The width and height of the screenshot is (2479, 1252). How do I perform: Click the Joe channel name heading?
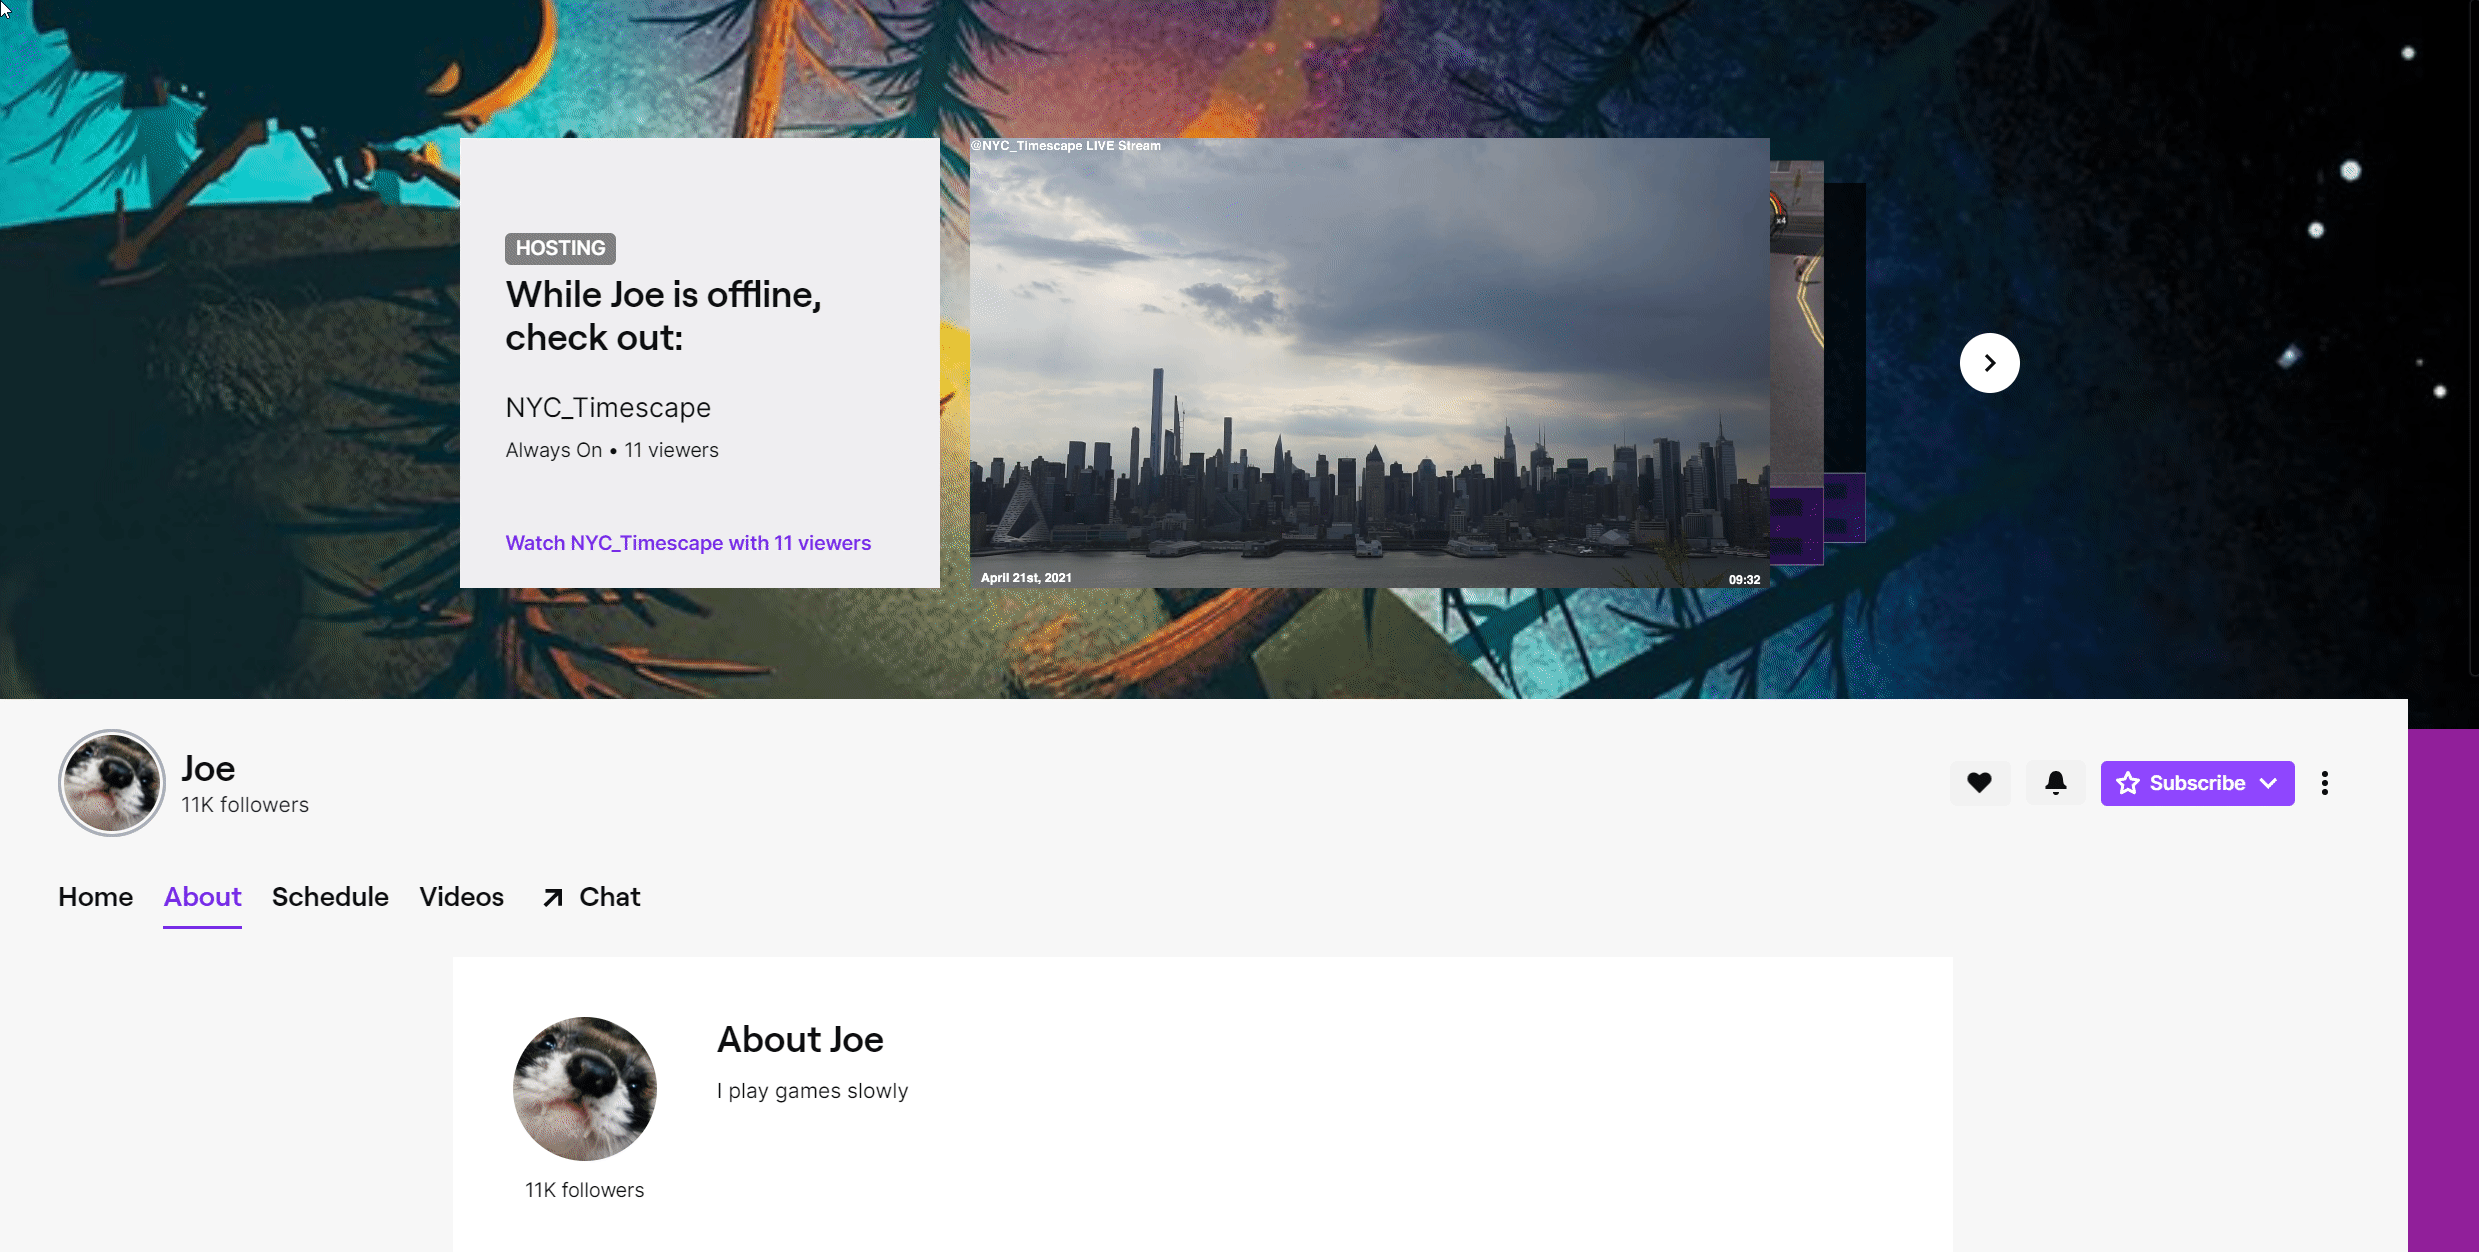click(208, 768)
